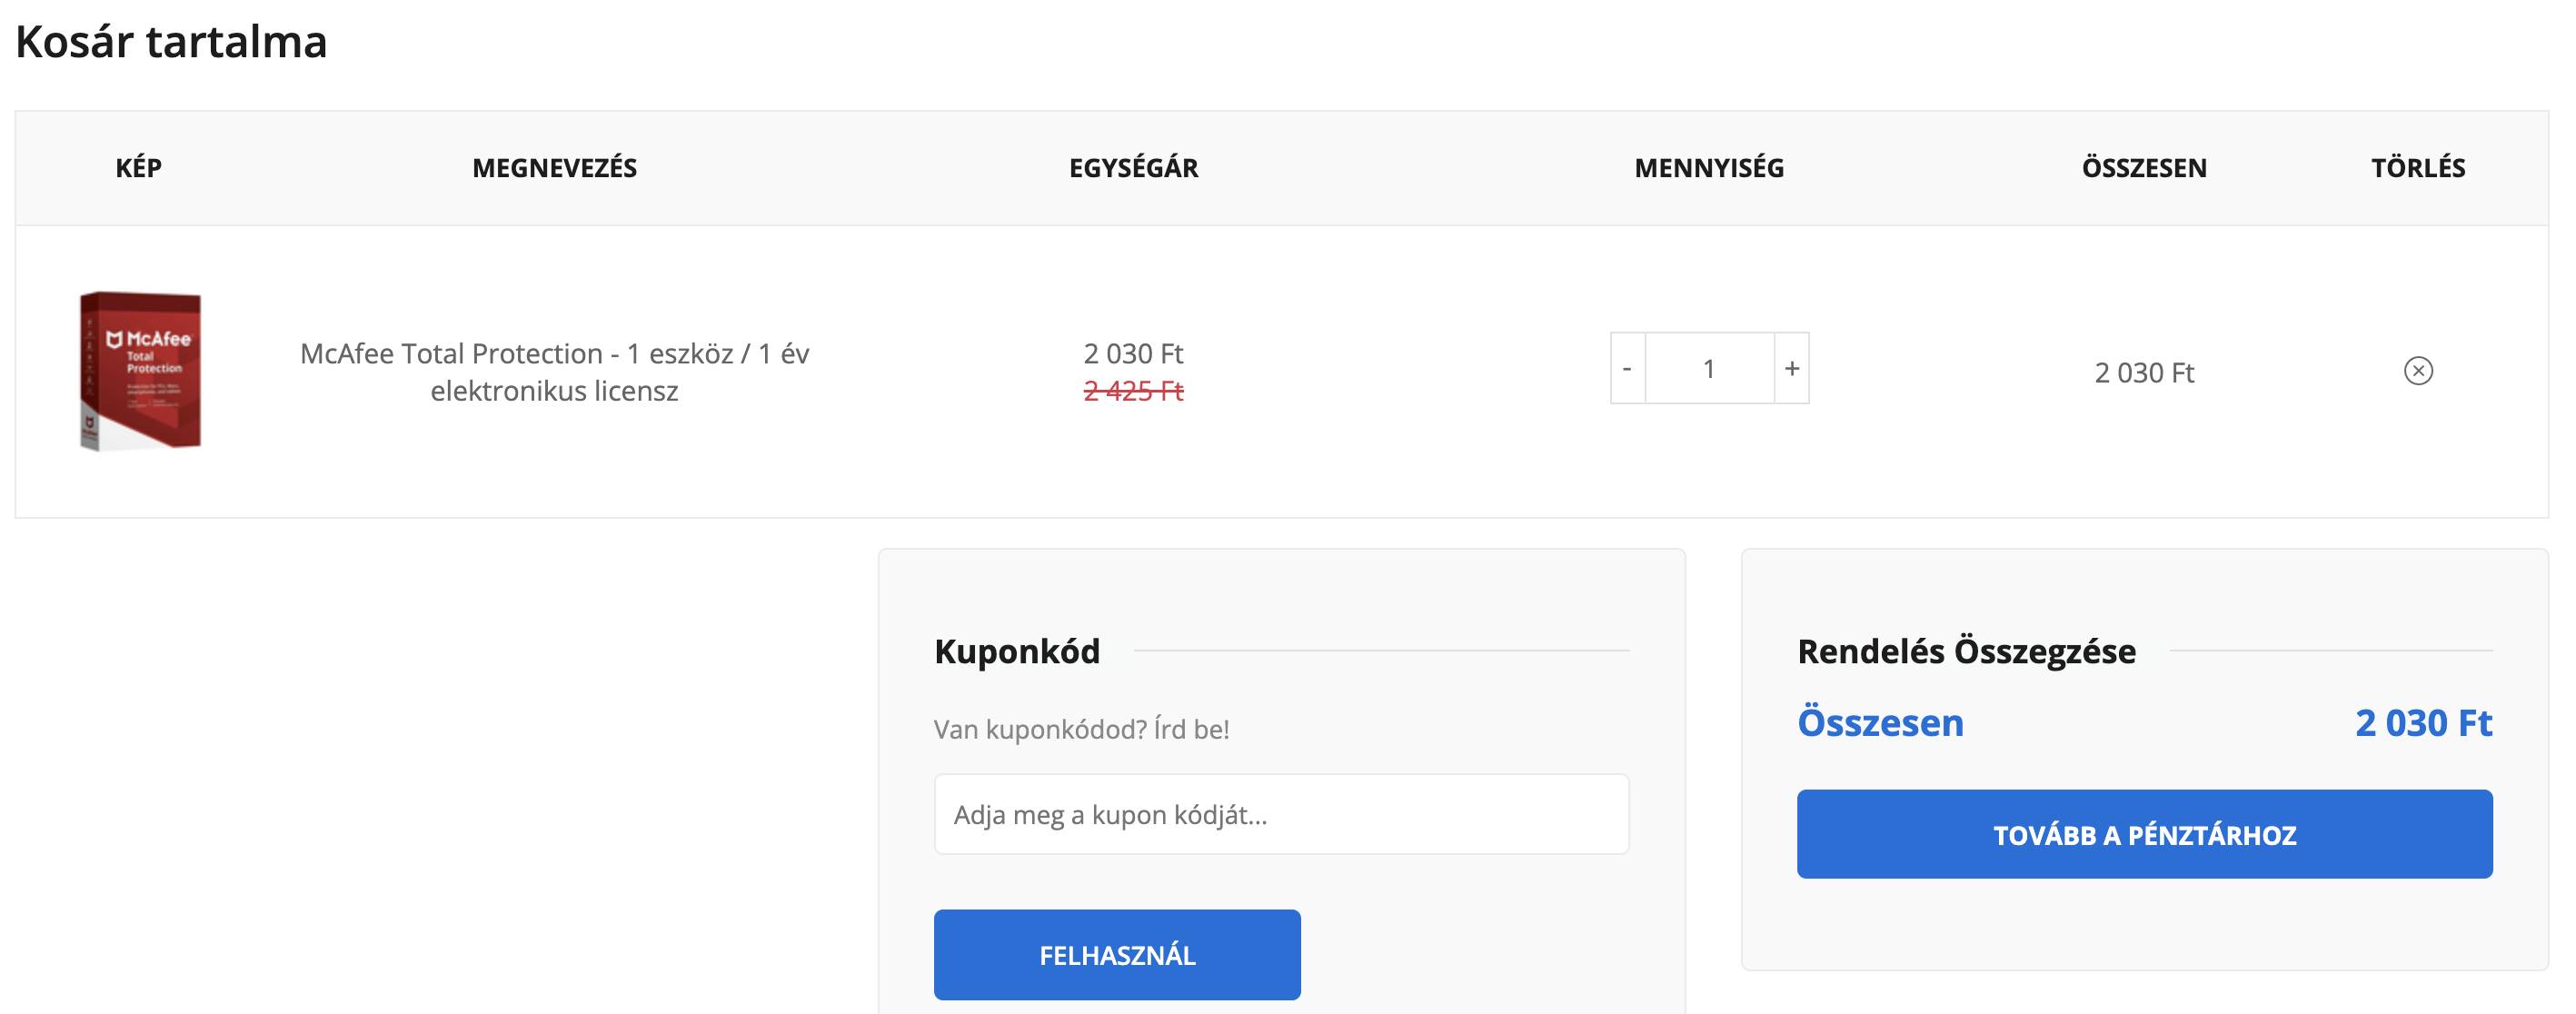Click the Kuponkód heading
The height and width of the screenshot is (1014, 2576).
[1017, 651]
